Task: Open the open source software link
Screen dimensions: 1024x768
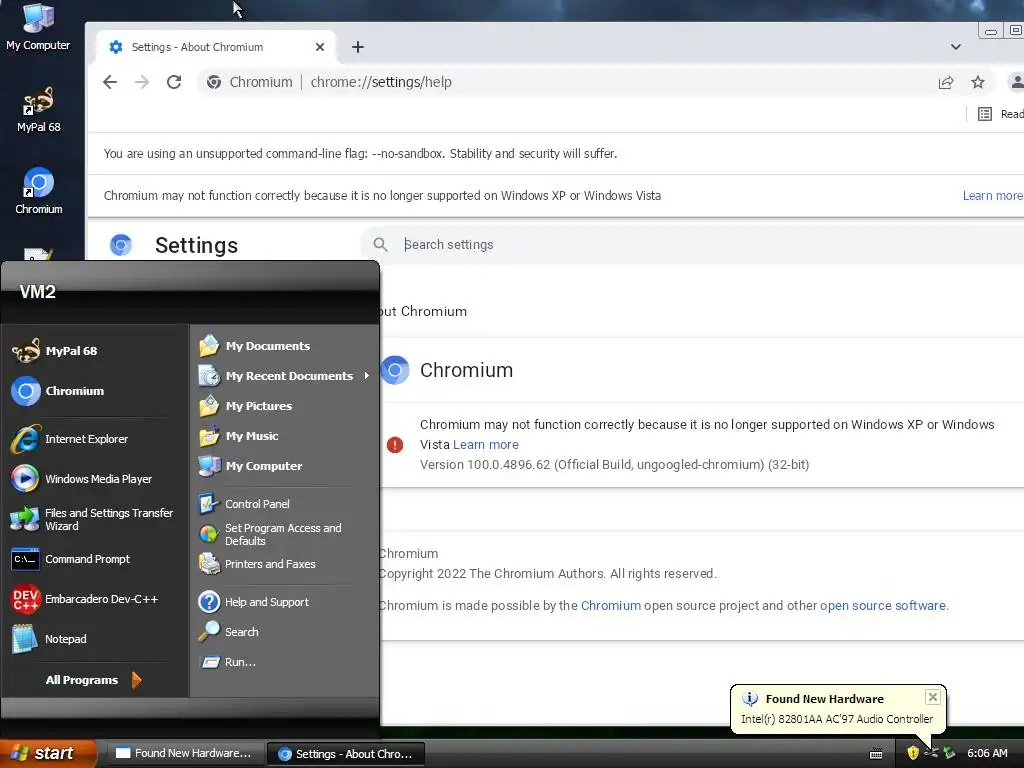Action: point(882,605)
